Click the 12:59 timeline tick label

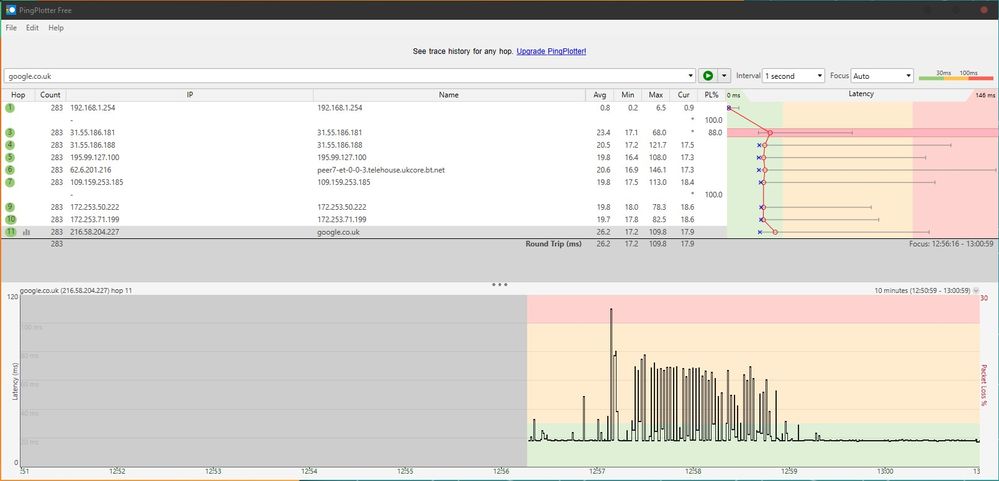tap(789, 472)
